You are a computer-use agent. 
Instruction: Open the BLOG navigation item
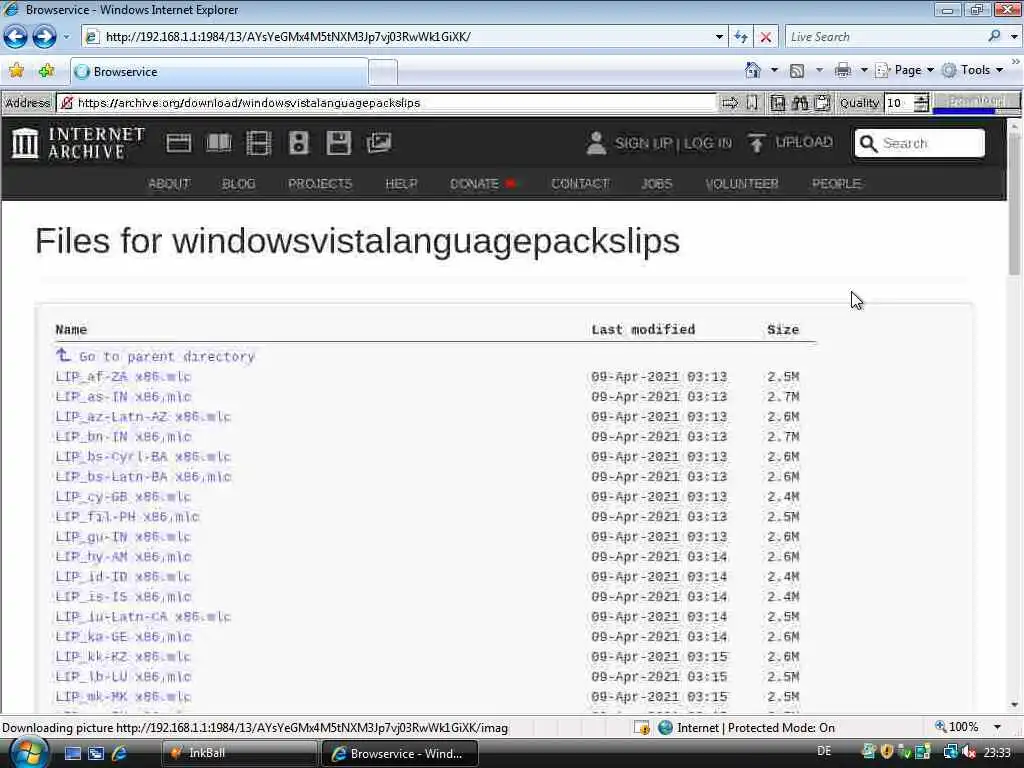tap(238, 184)
